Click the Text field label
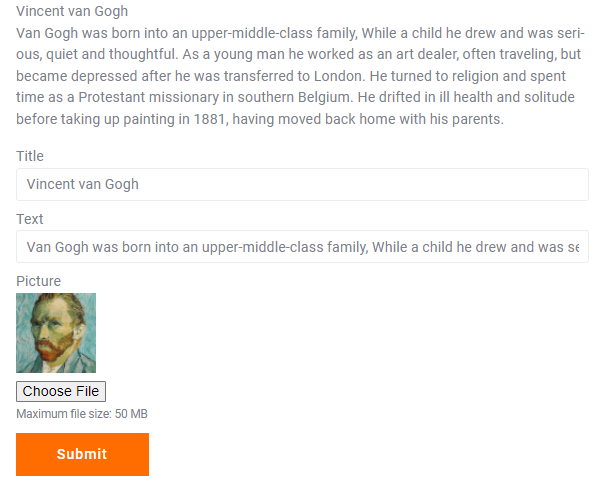The width and height of the screenshot is (600, 490). pos(30,219)
